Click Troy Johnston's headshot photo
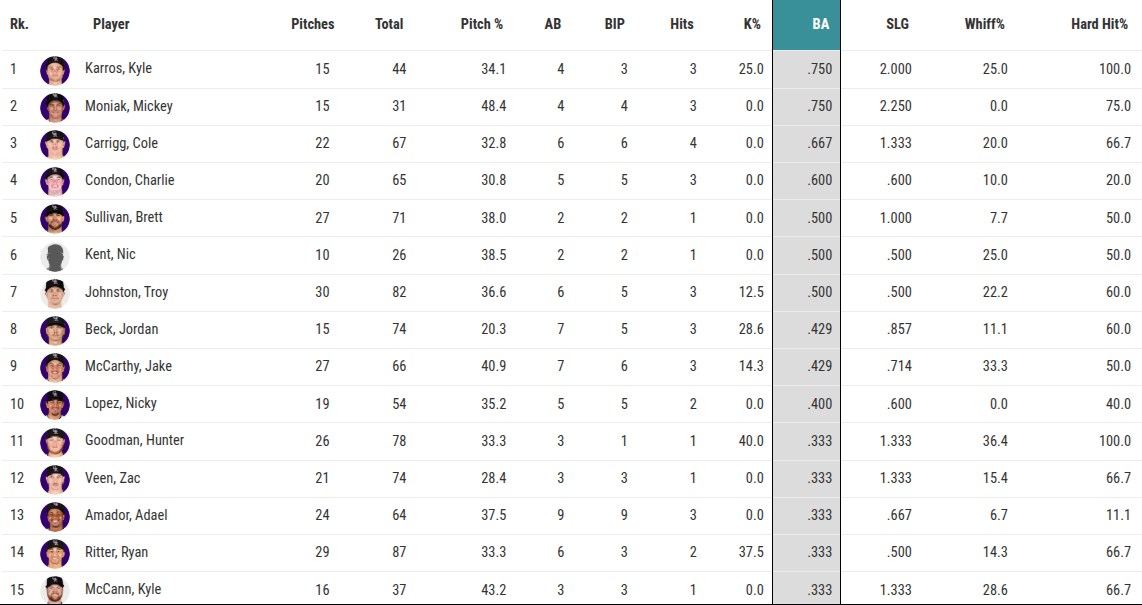This screenshot has height=605, width=1142. click(x=54, y=292)
